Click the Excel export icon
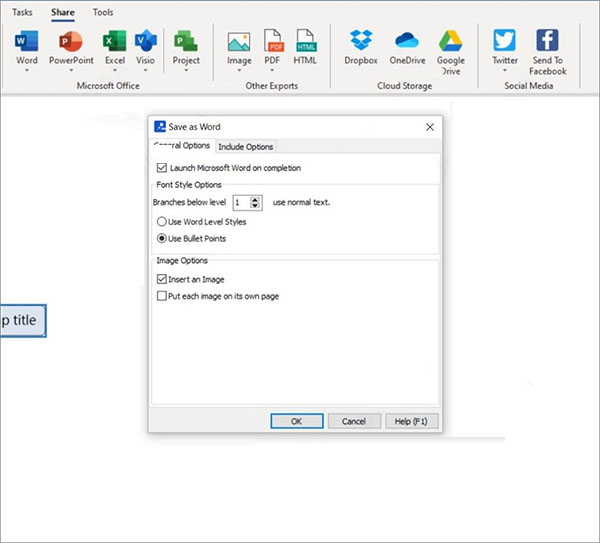The width and height of the screenshot is (600, 543). (x=114, y=41)
